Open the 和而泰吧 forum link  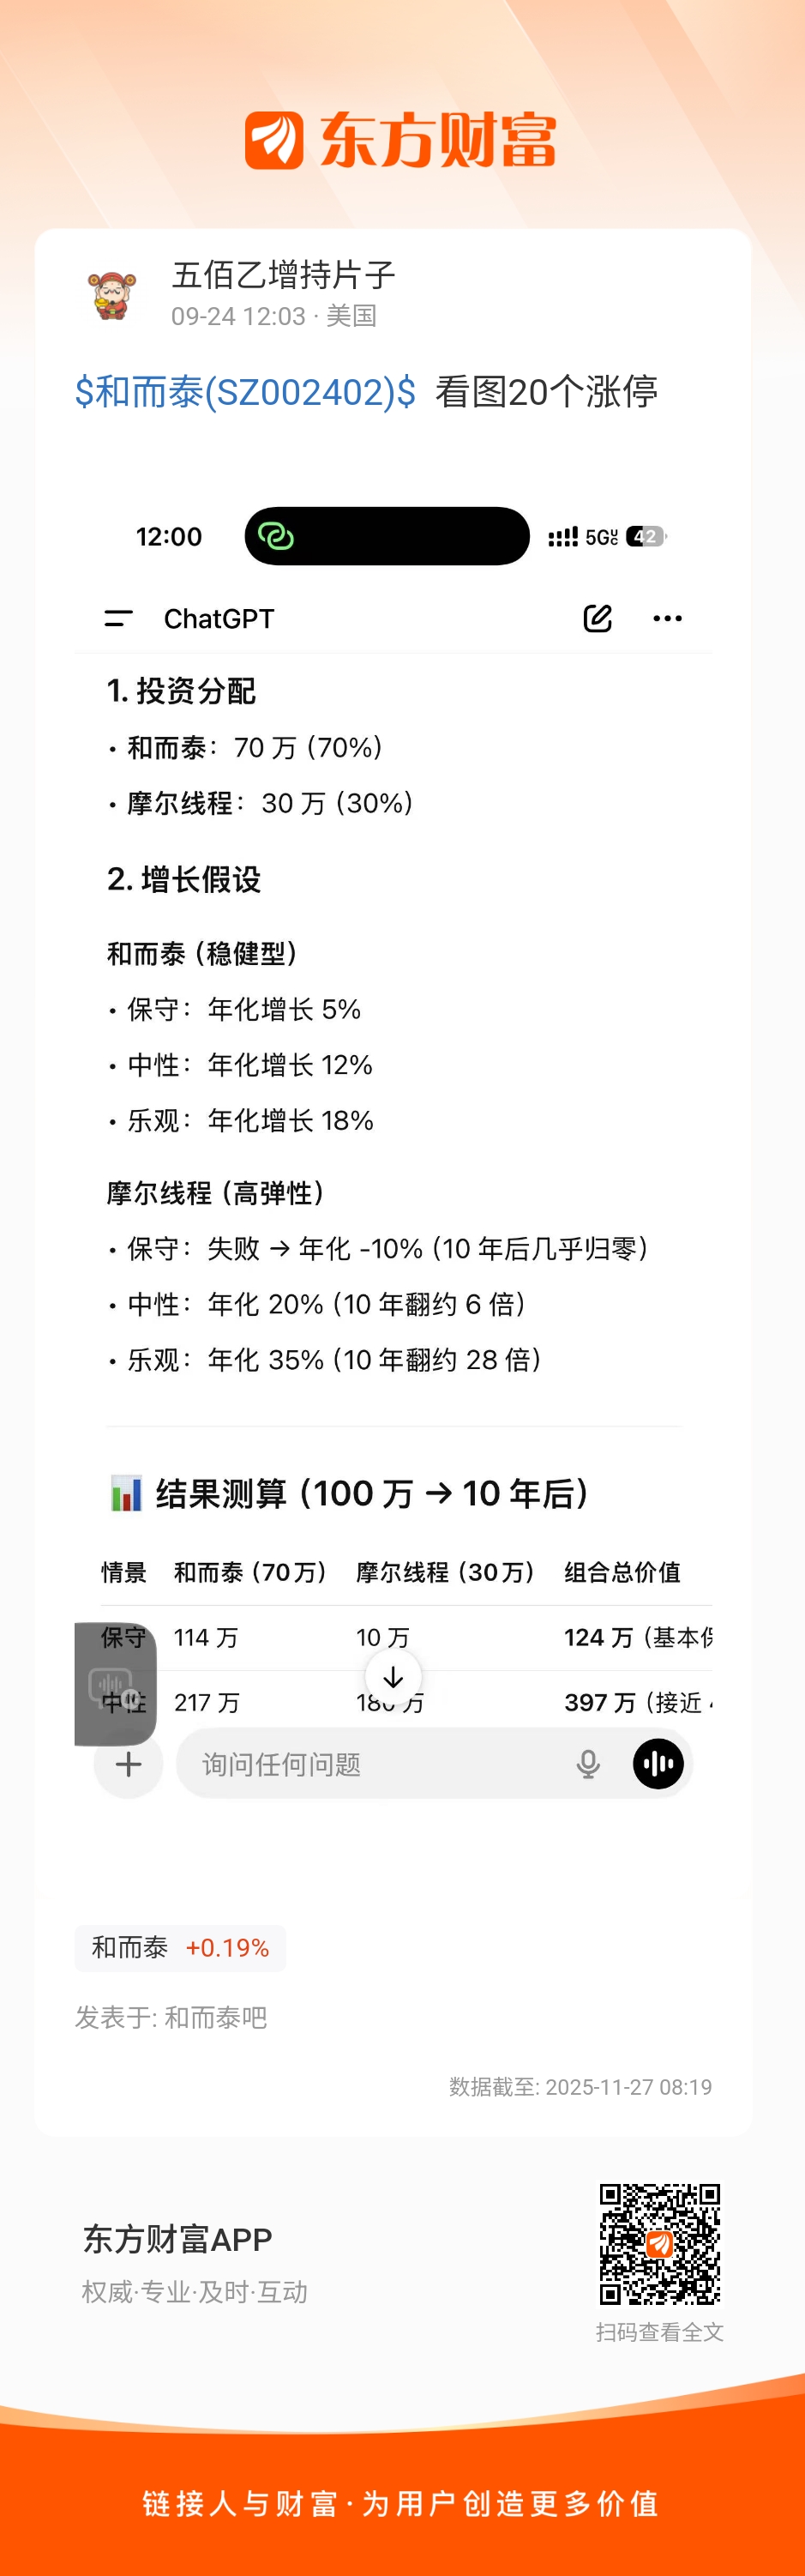(x=215, y=2017)
